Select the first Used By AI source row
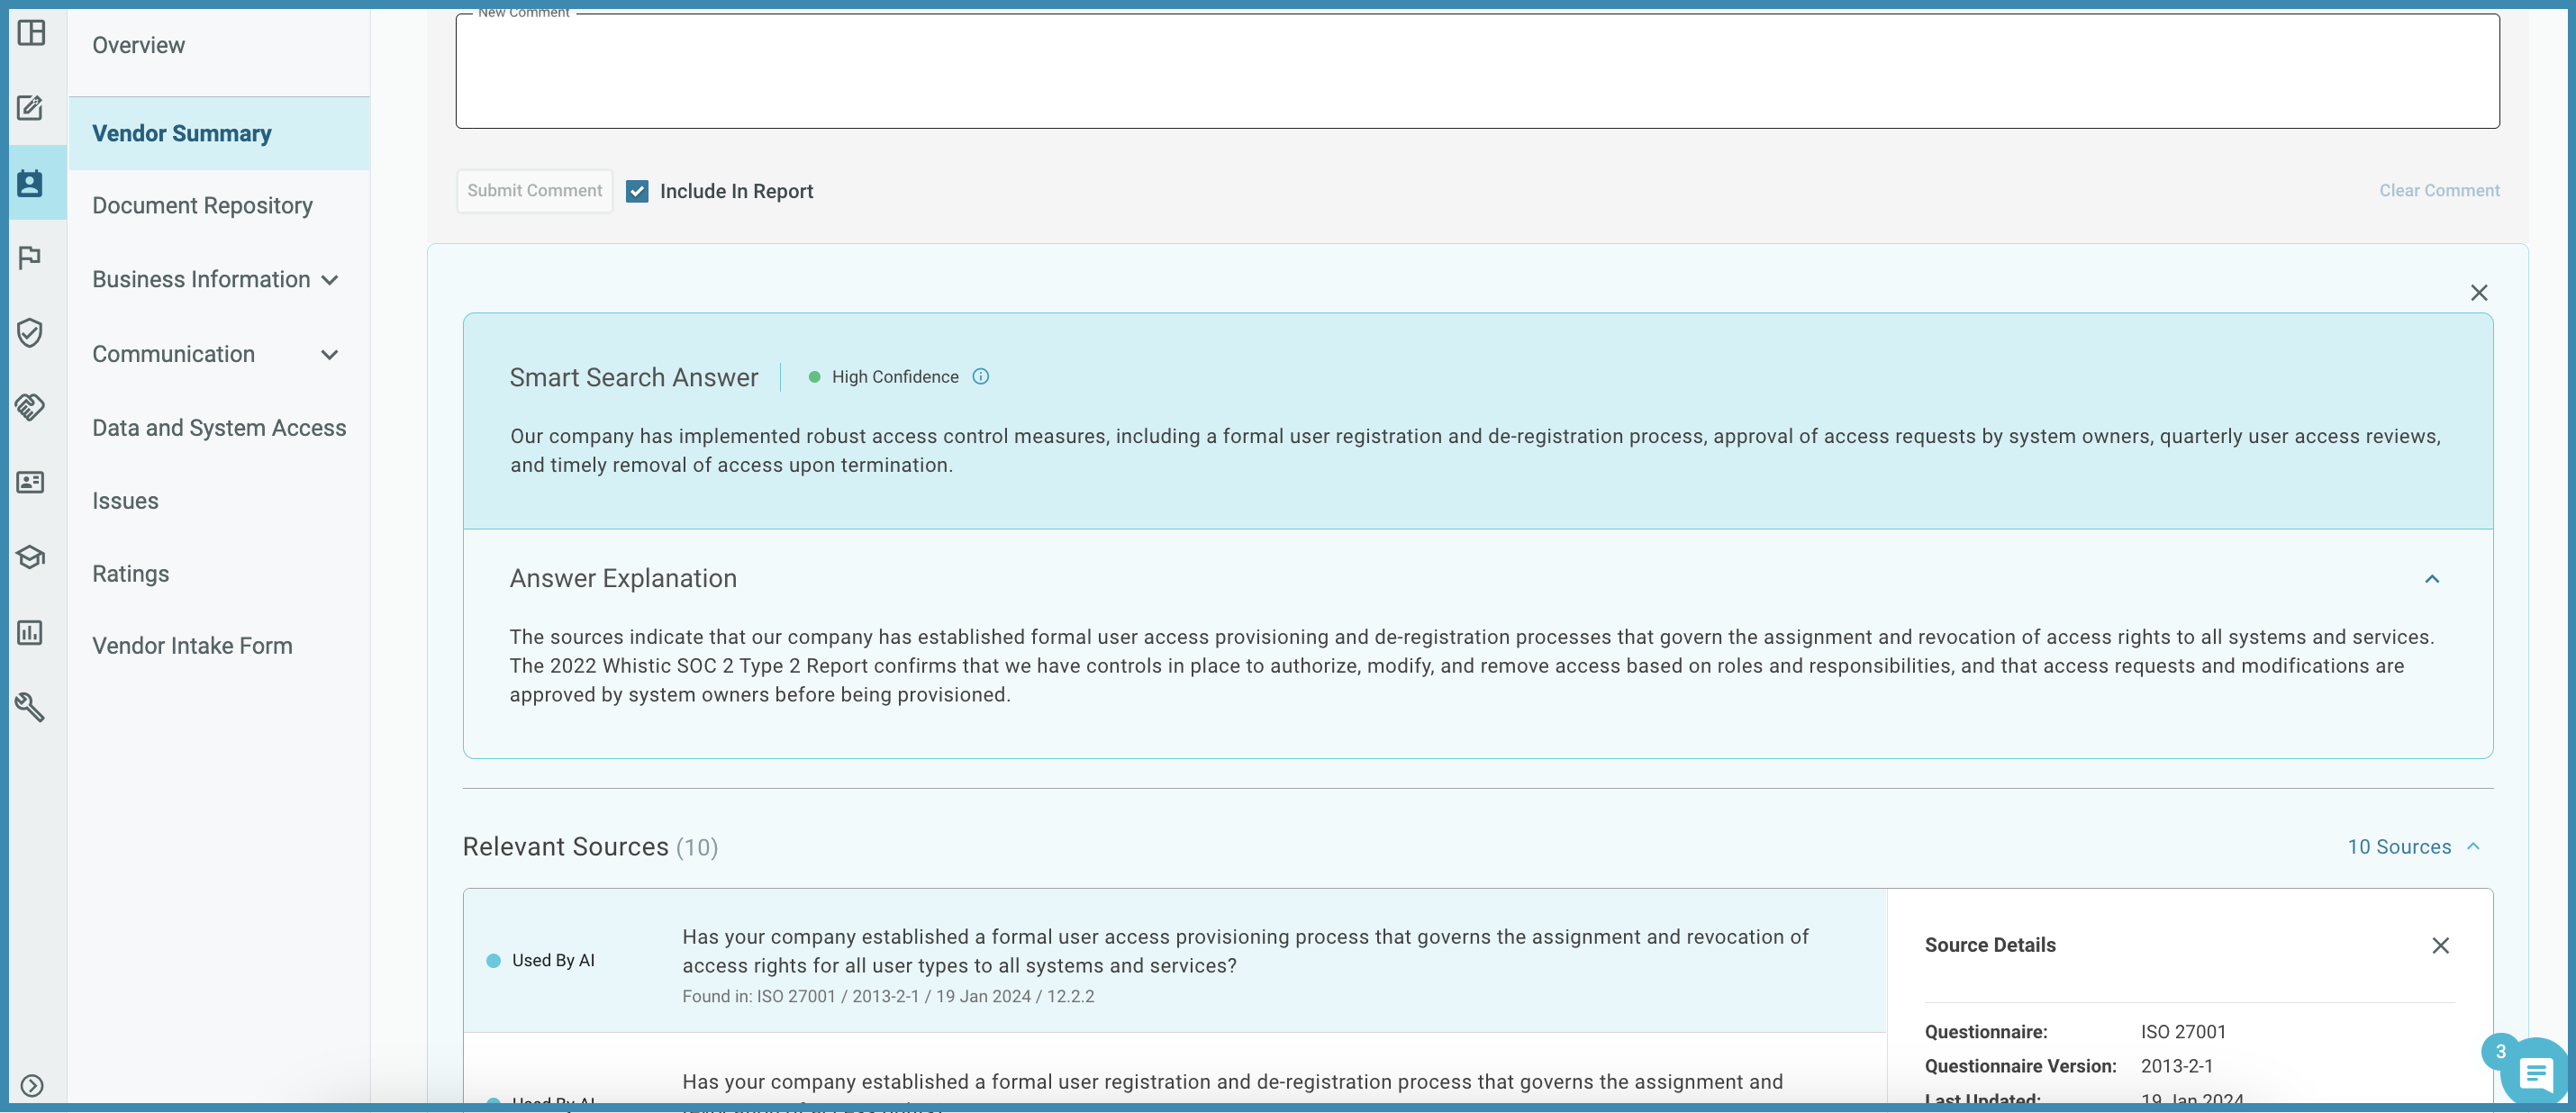The width and height of the screenshot is (2576, 1113). (1174, 962)
